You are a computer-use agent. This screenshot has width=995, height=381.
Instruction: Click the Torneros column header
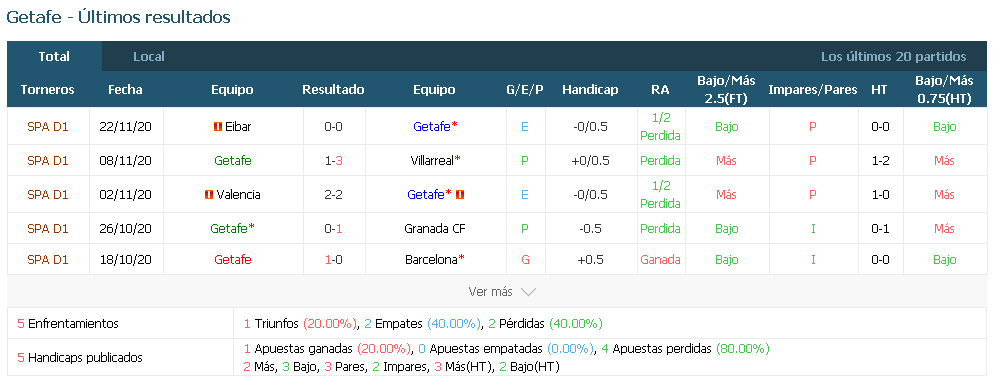point(48,90)
